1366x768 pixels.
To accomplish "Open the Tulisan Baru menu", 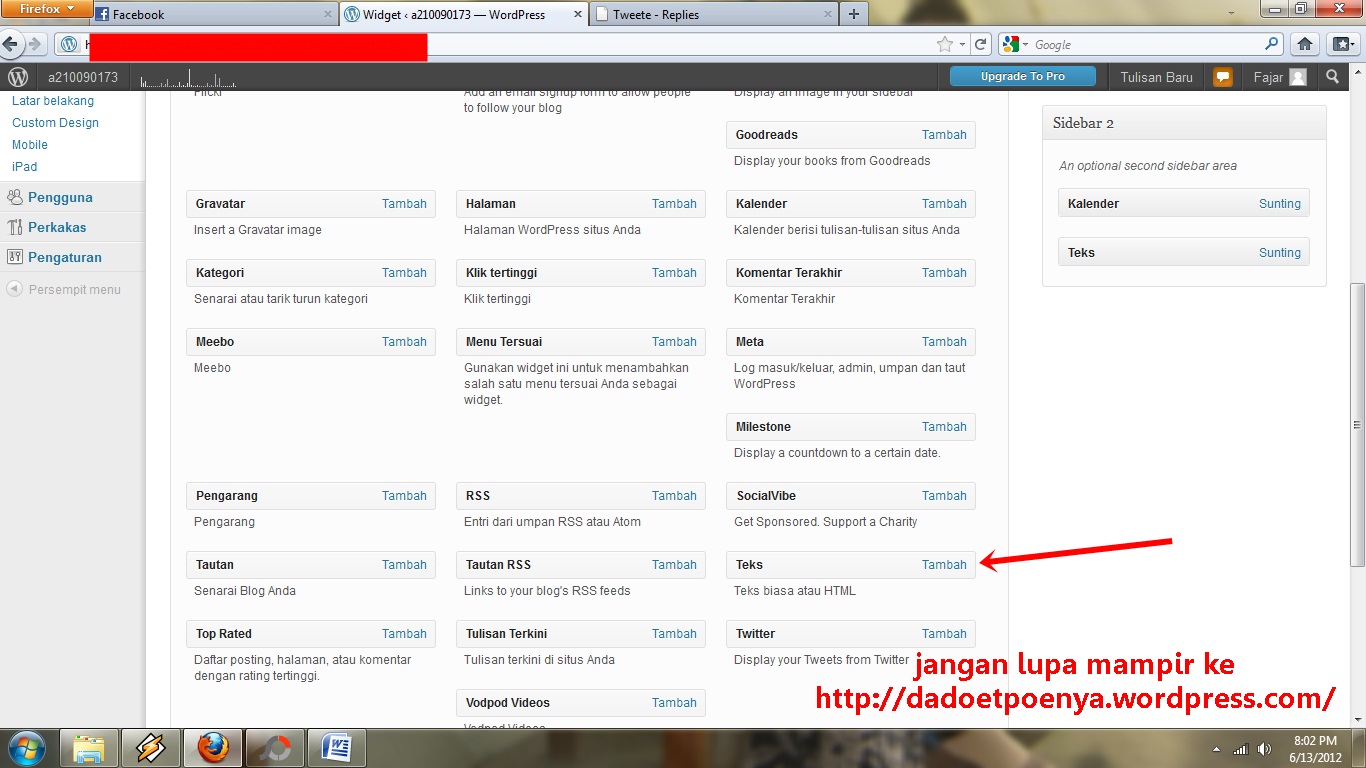I will point(1157,77).
